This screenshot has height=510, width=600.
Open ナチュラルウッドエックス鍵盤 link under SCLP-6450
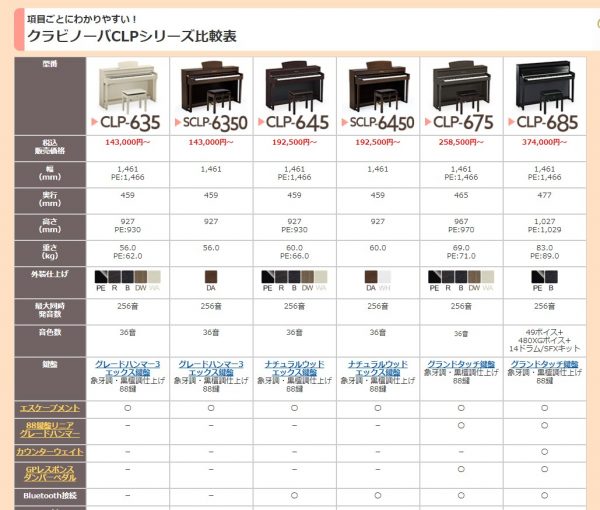point(378,368)
